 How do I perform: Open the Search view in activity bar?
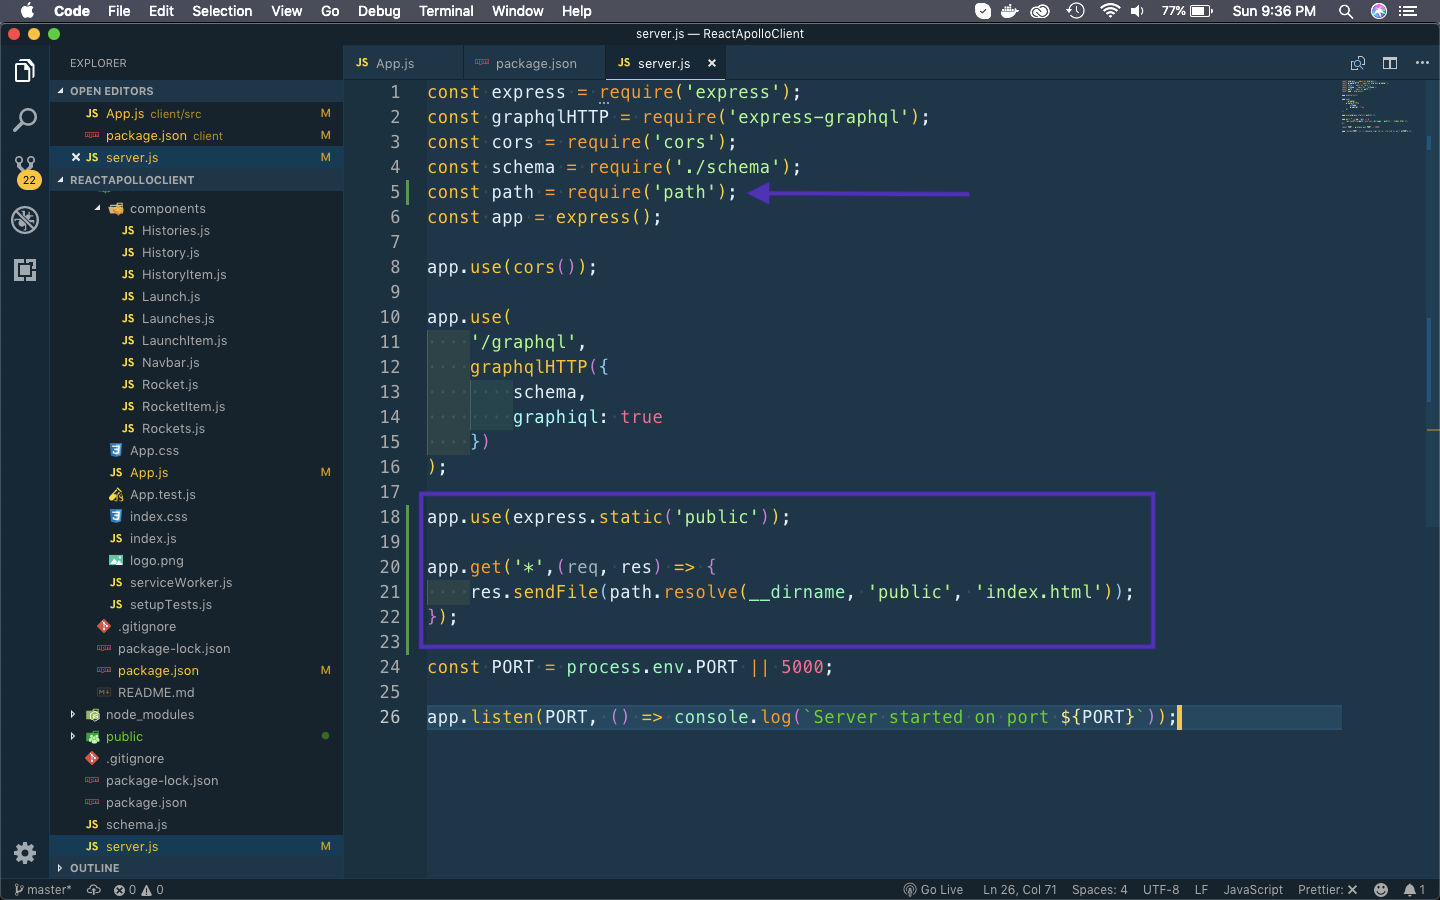[x=25, y=121]
